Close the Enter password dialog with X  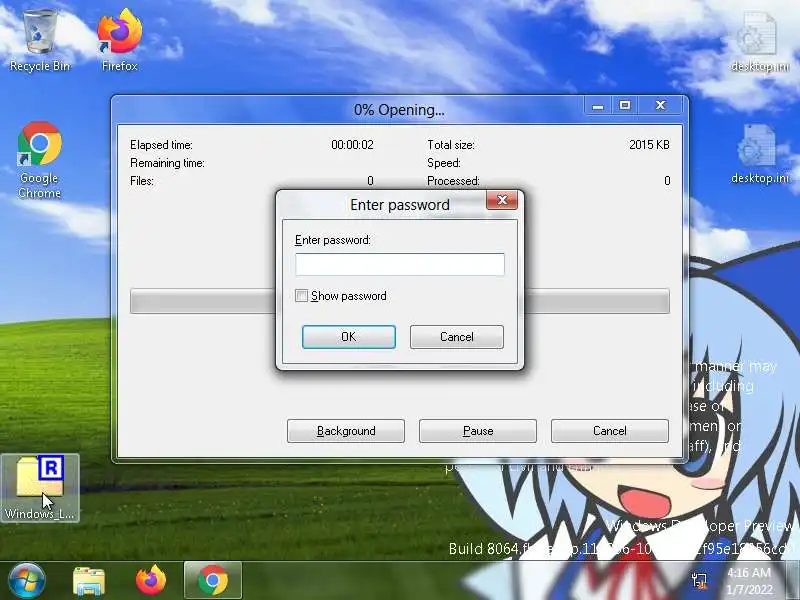coord(502,200)
